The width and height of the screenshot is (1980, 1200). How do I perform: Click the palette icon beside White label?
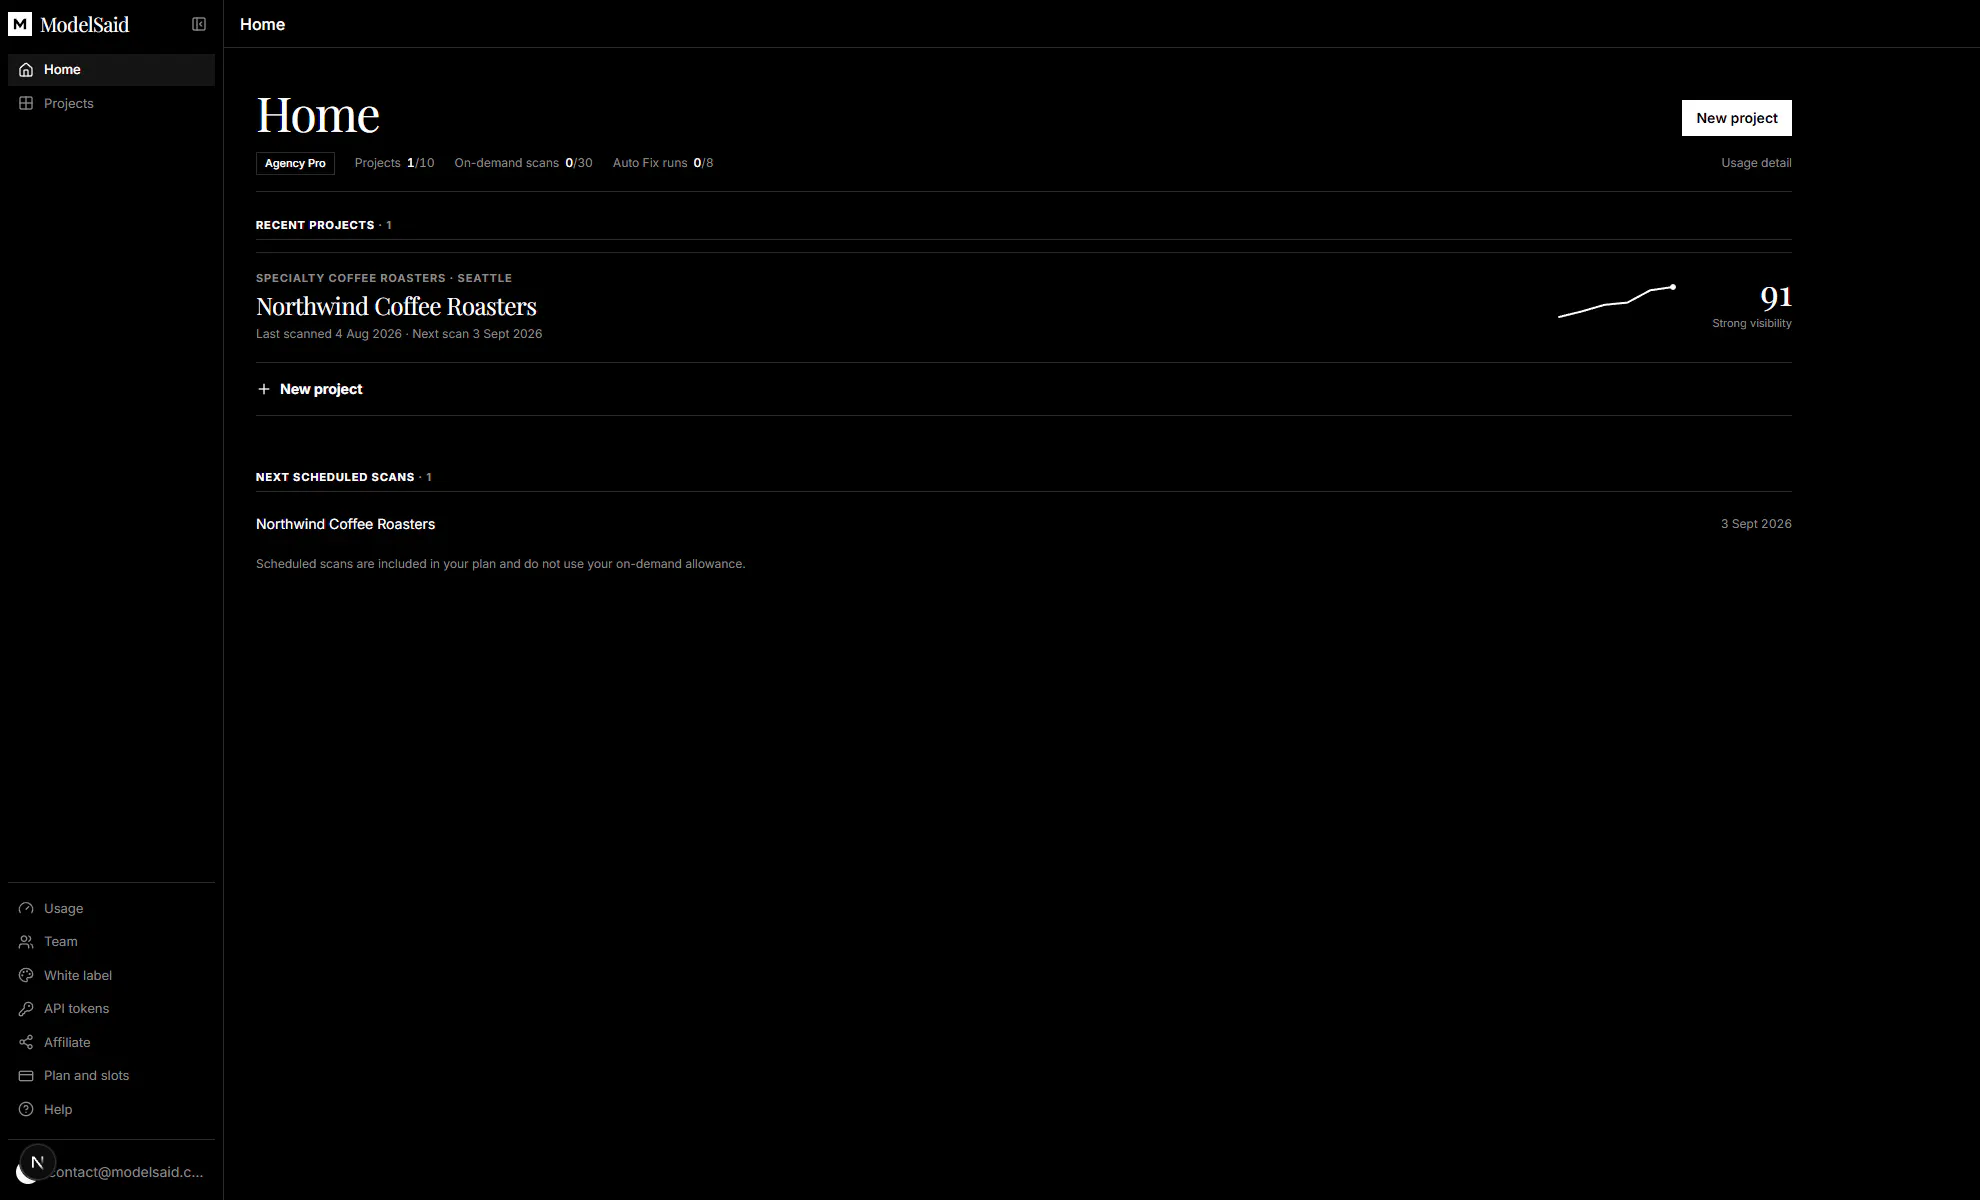26,975
